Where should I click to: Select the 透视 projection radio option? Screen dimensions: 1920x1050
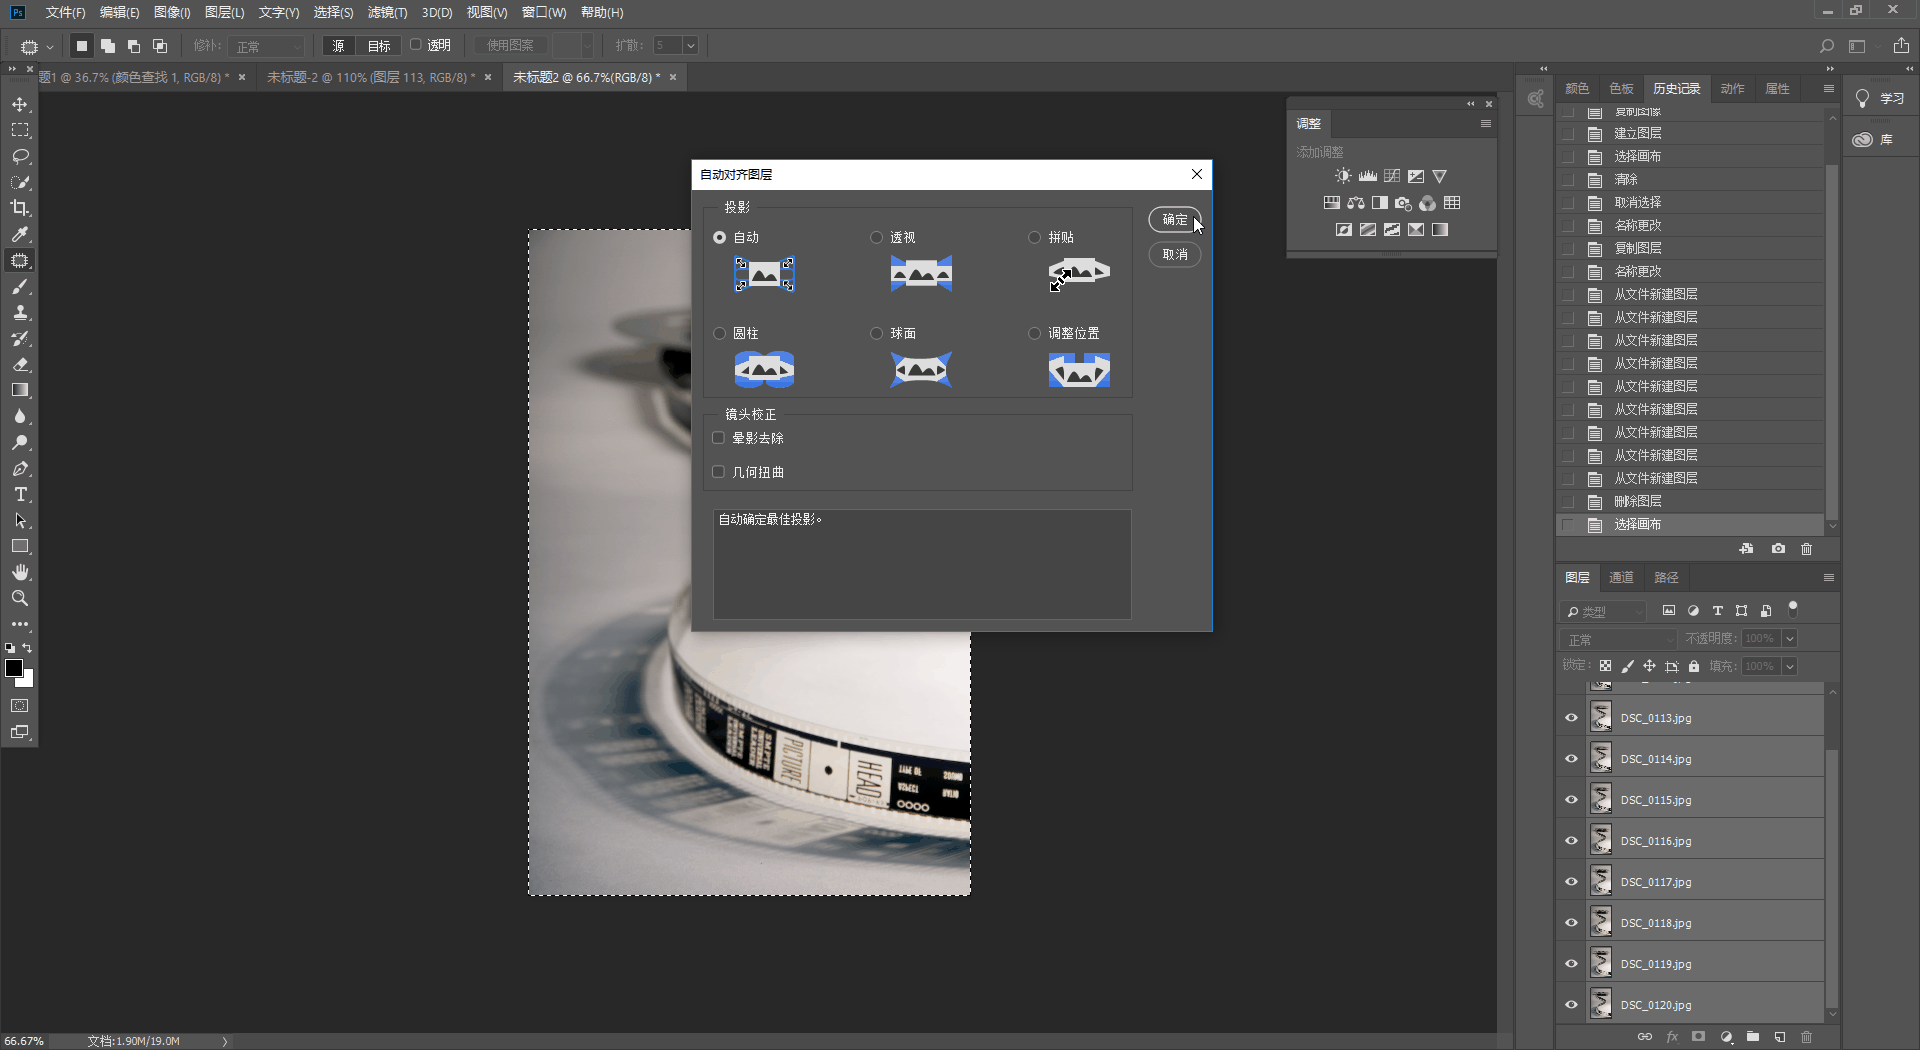877,238
